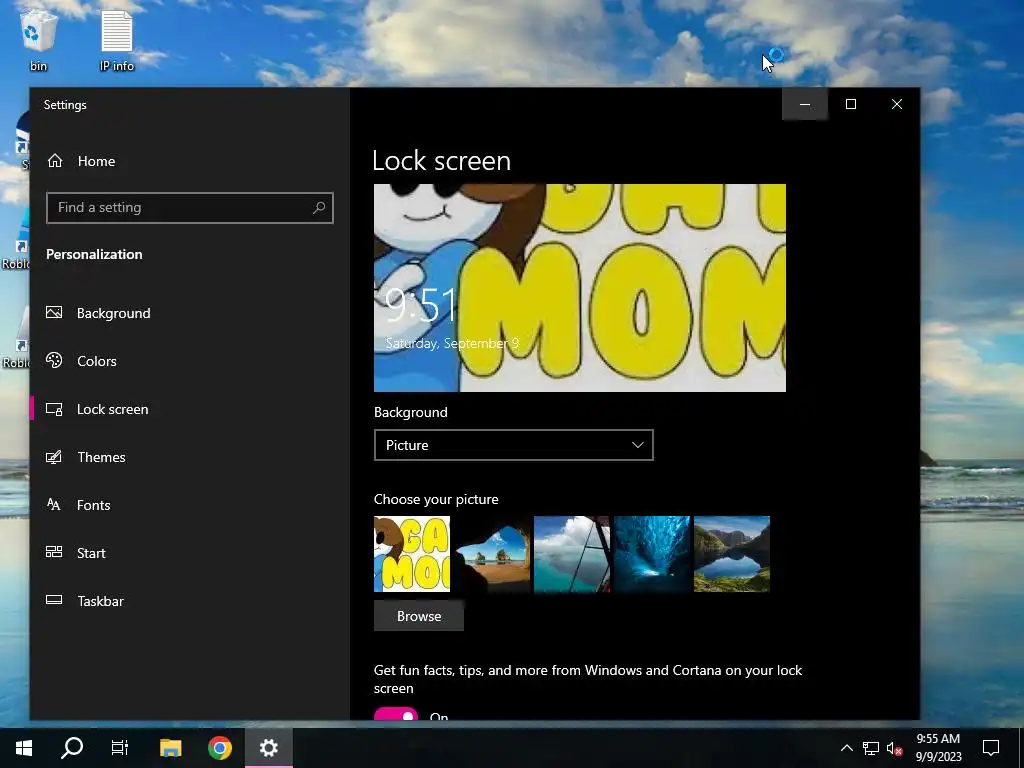Click the Themes brush icon
Viewport: 1024px width, 768px height.
pyautogui.click(x=54, y=456)
